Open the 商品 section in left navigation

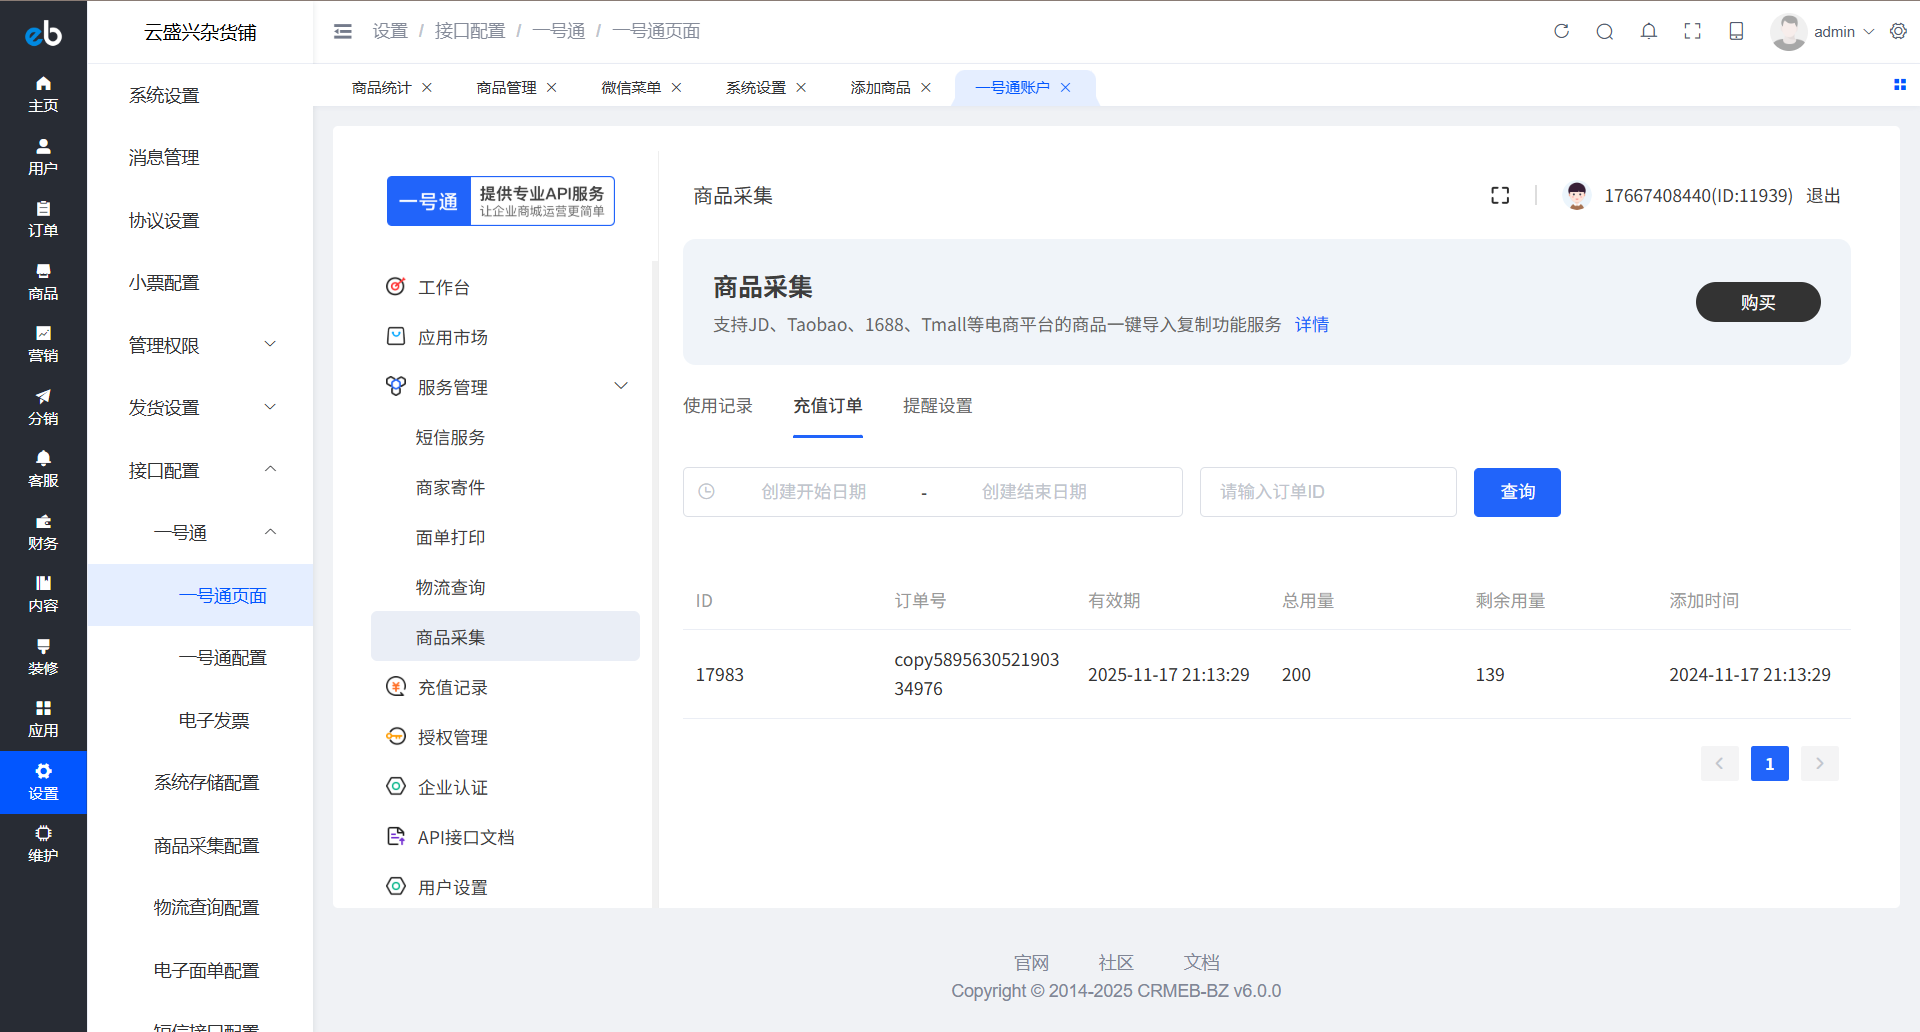pos(43,282)
